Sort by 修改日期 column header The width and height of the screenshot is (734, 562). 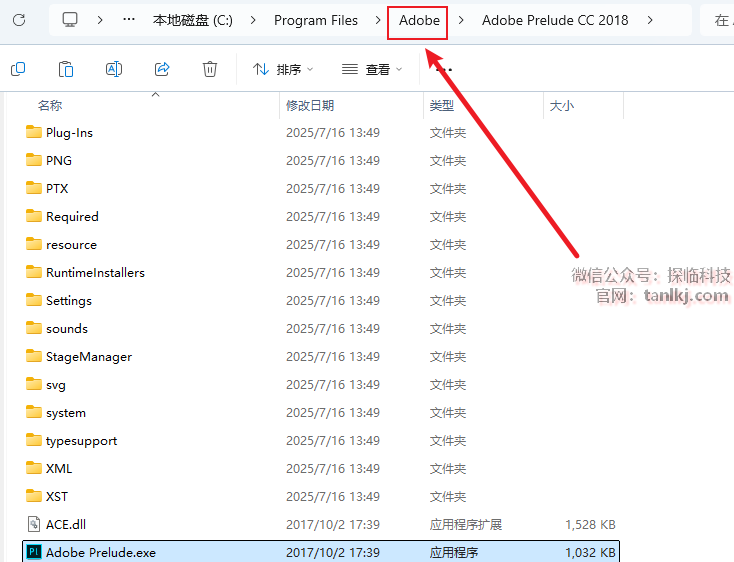coord(310,106)
